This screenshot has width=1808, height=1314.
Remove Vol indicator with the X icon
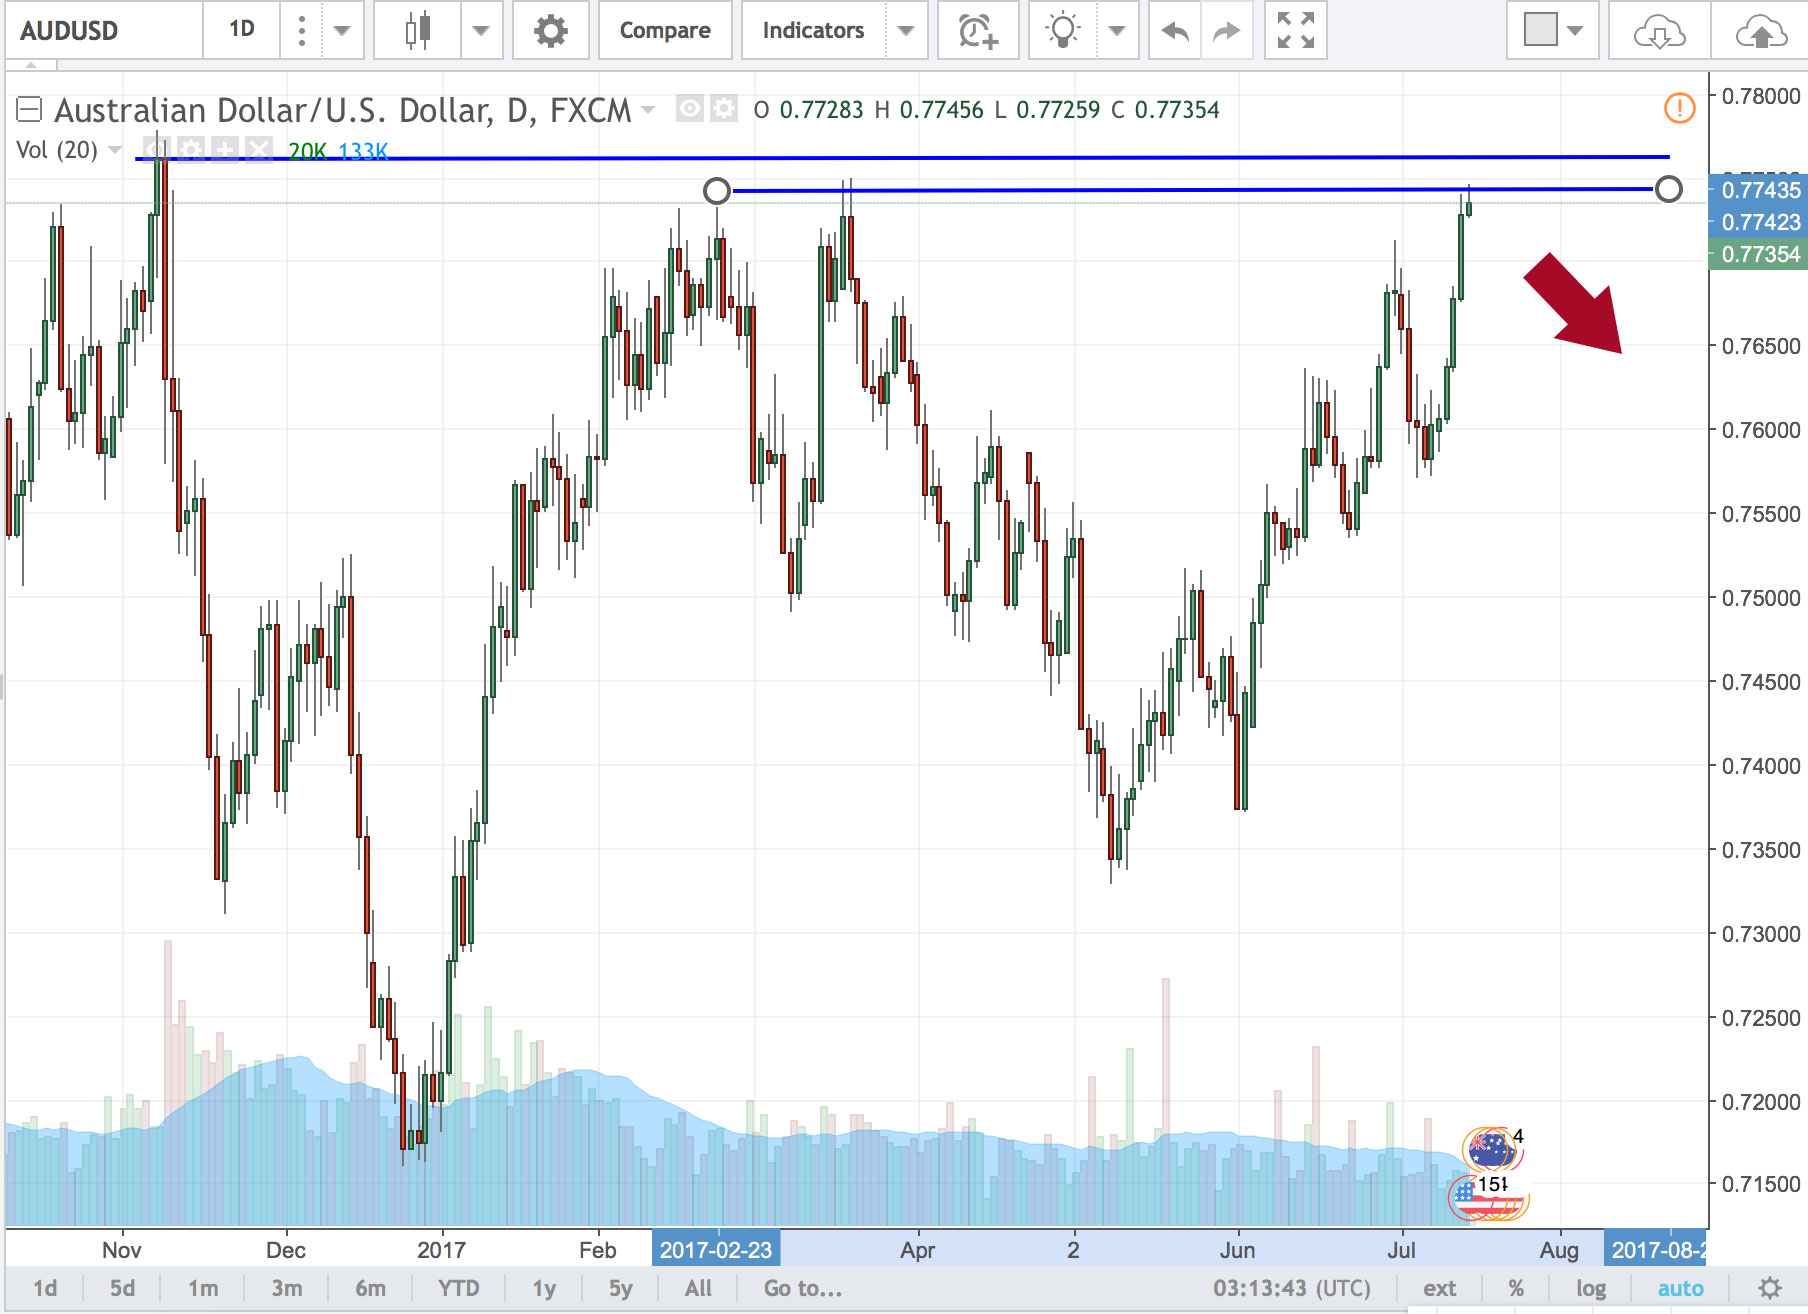point(259,151)
